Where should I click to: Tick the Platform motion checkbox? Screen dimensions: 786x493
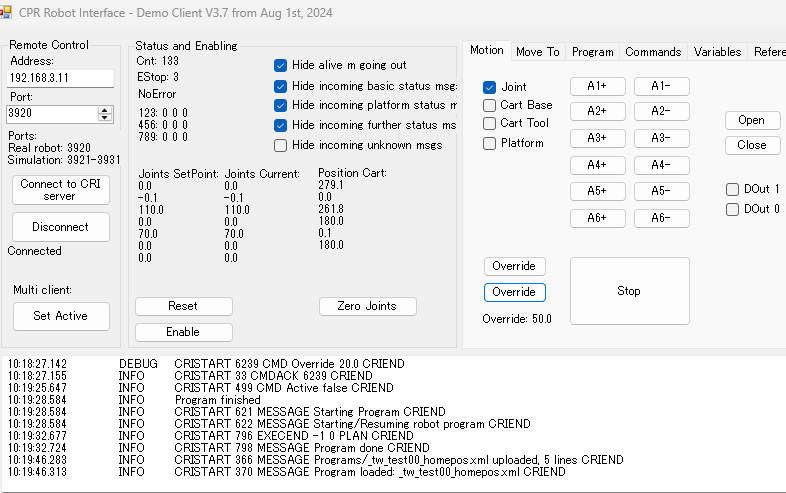[490, 143]
